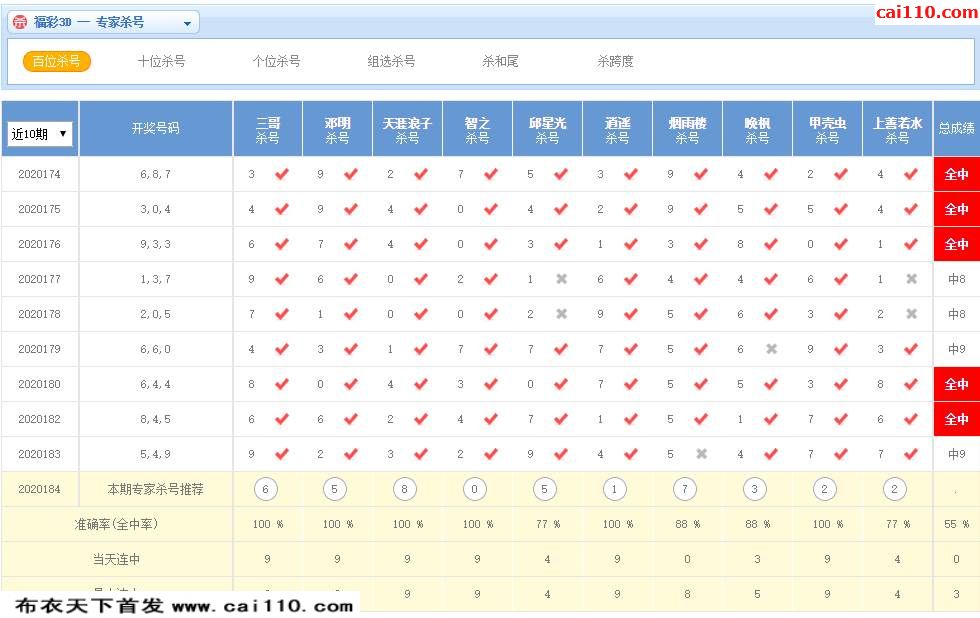Viewport: 980px width, 618px height.
Task: Click the 甲壳虫杀号 column header
Action: click(828, 129)
